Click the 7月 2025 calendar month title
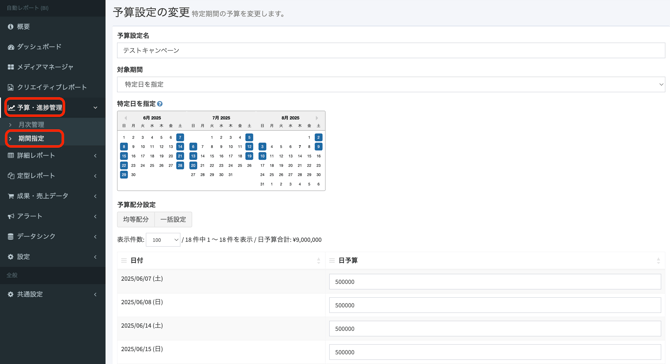The image size is (670, 364). (x=221, y=118)
